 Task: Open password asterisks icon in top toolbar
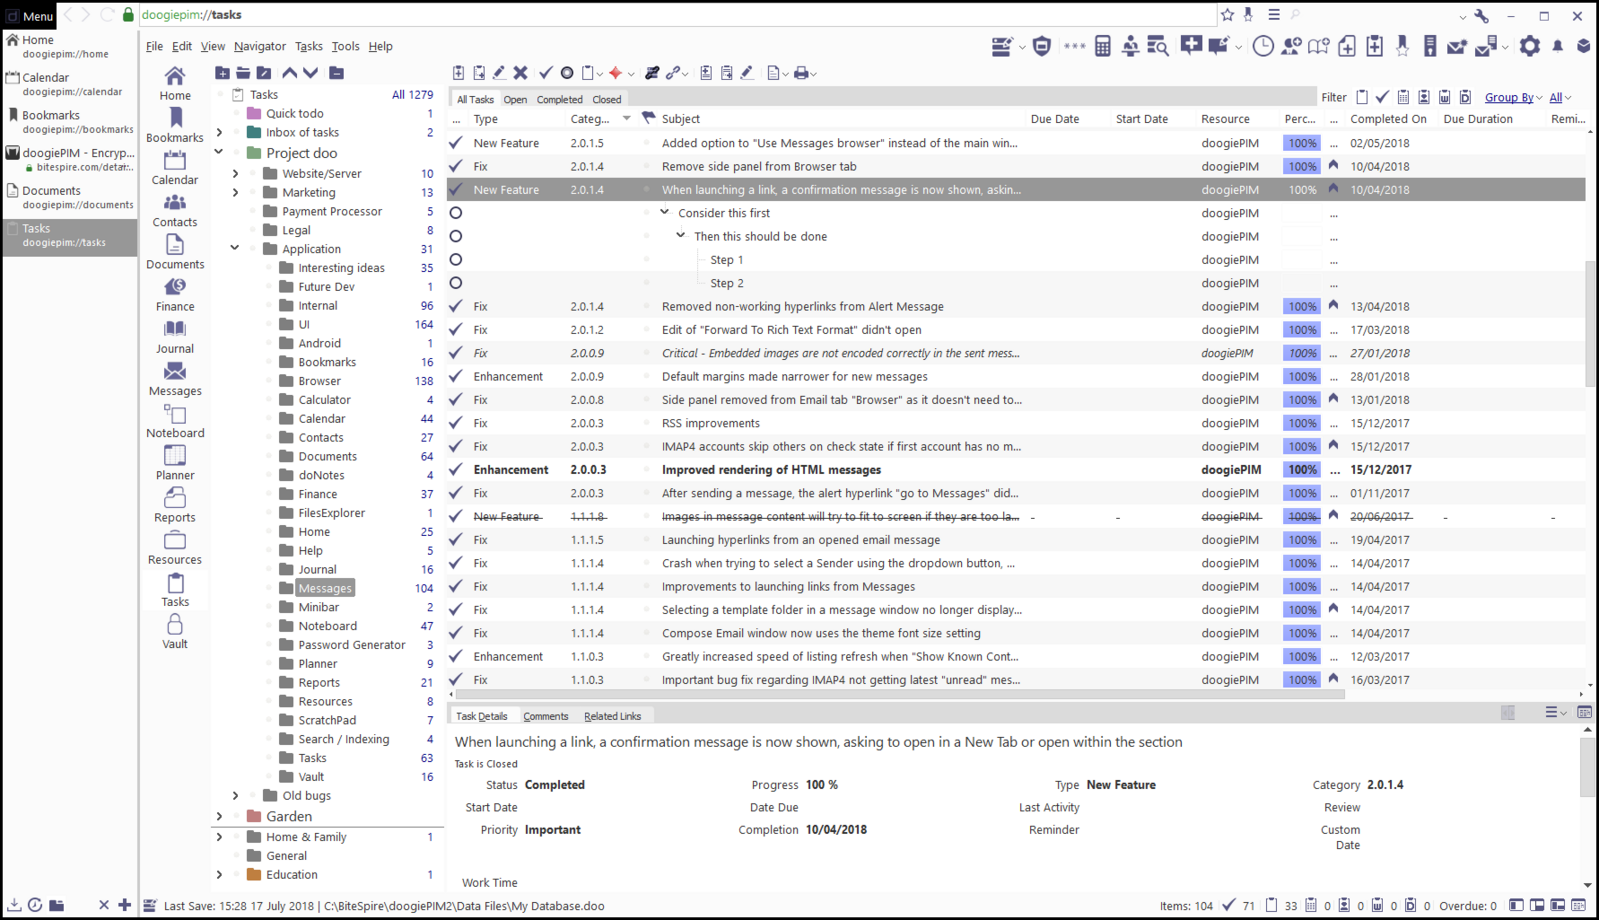pyautogui.click(x=1074, y=46)
